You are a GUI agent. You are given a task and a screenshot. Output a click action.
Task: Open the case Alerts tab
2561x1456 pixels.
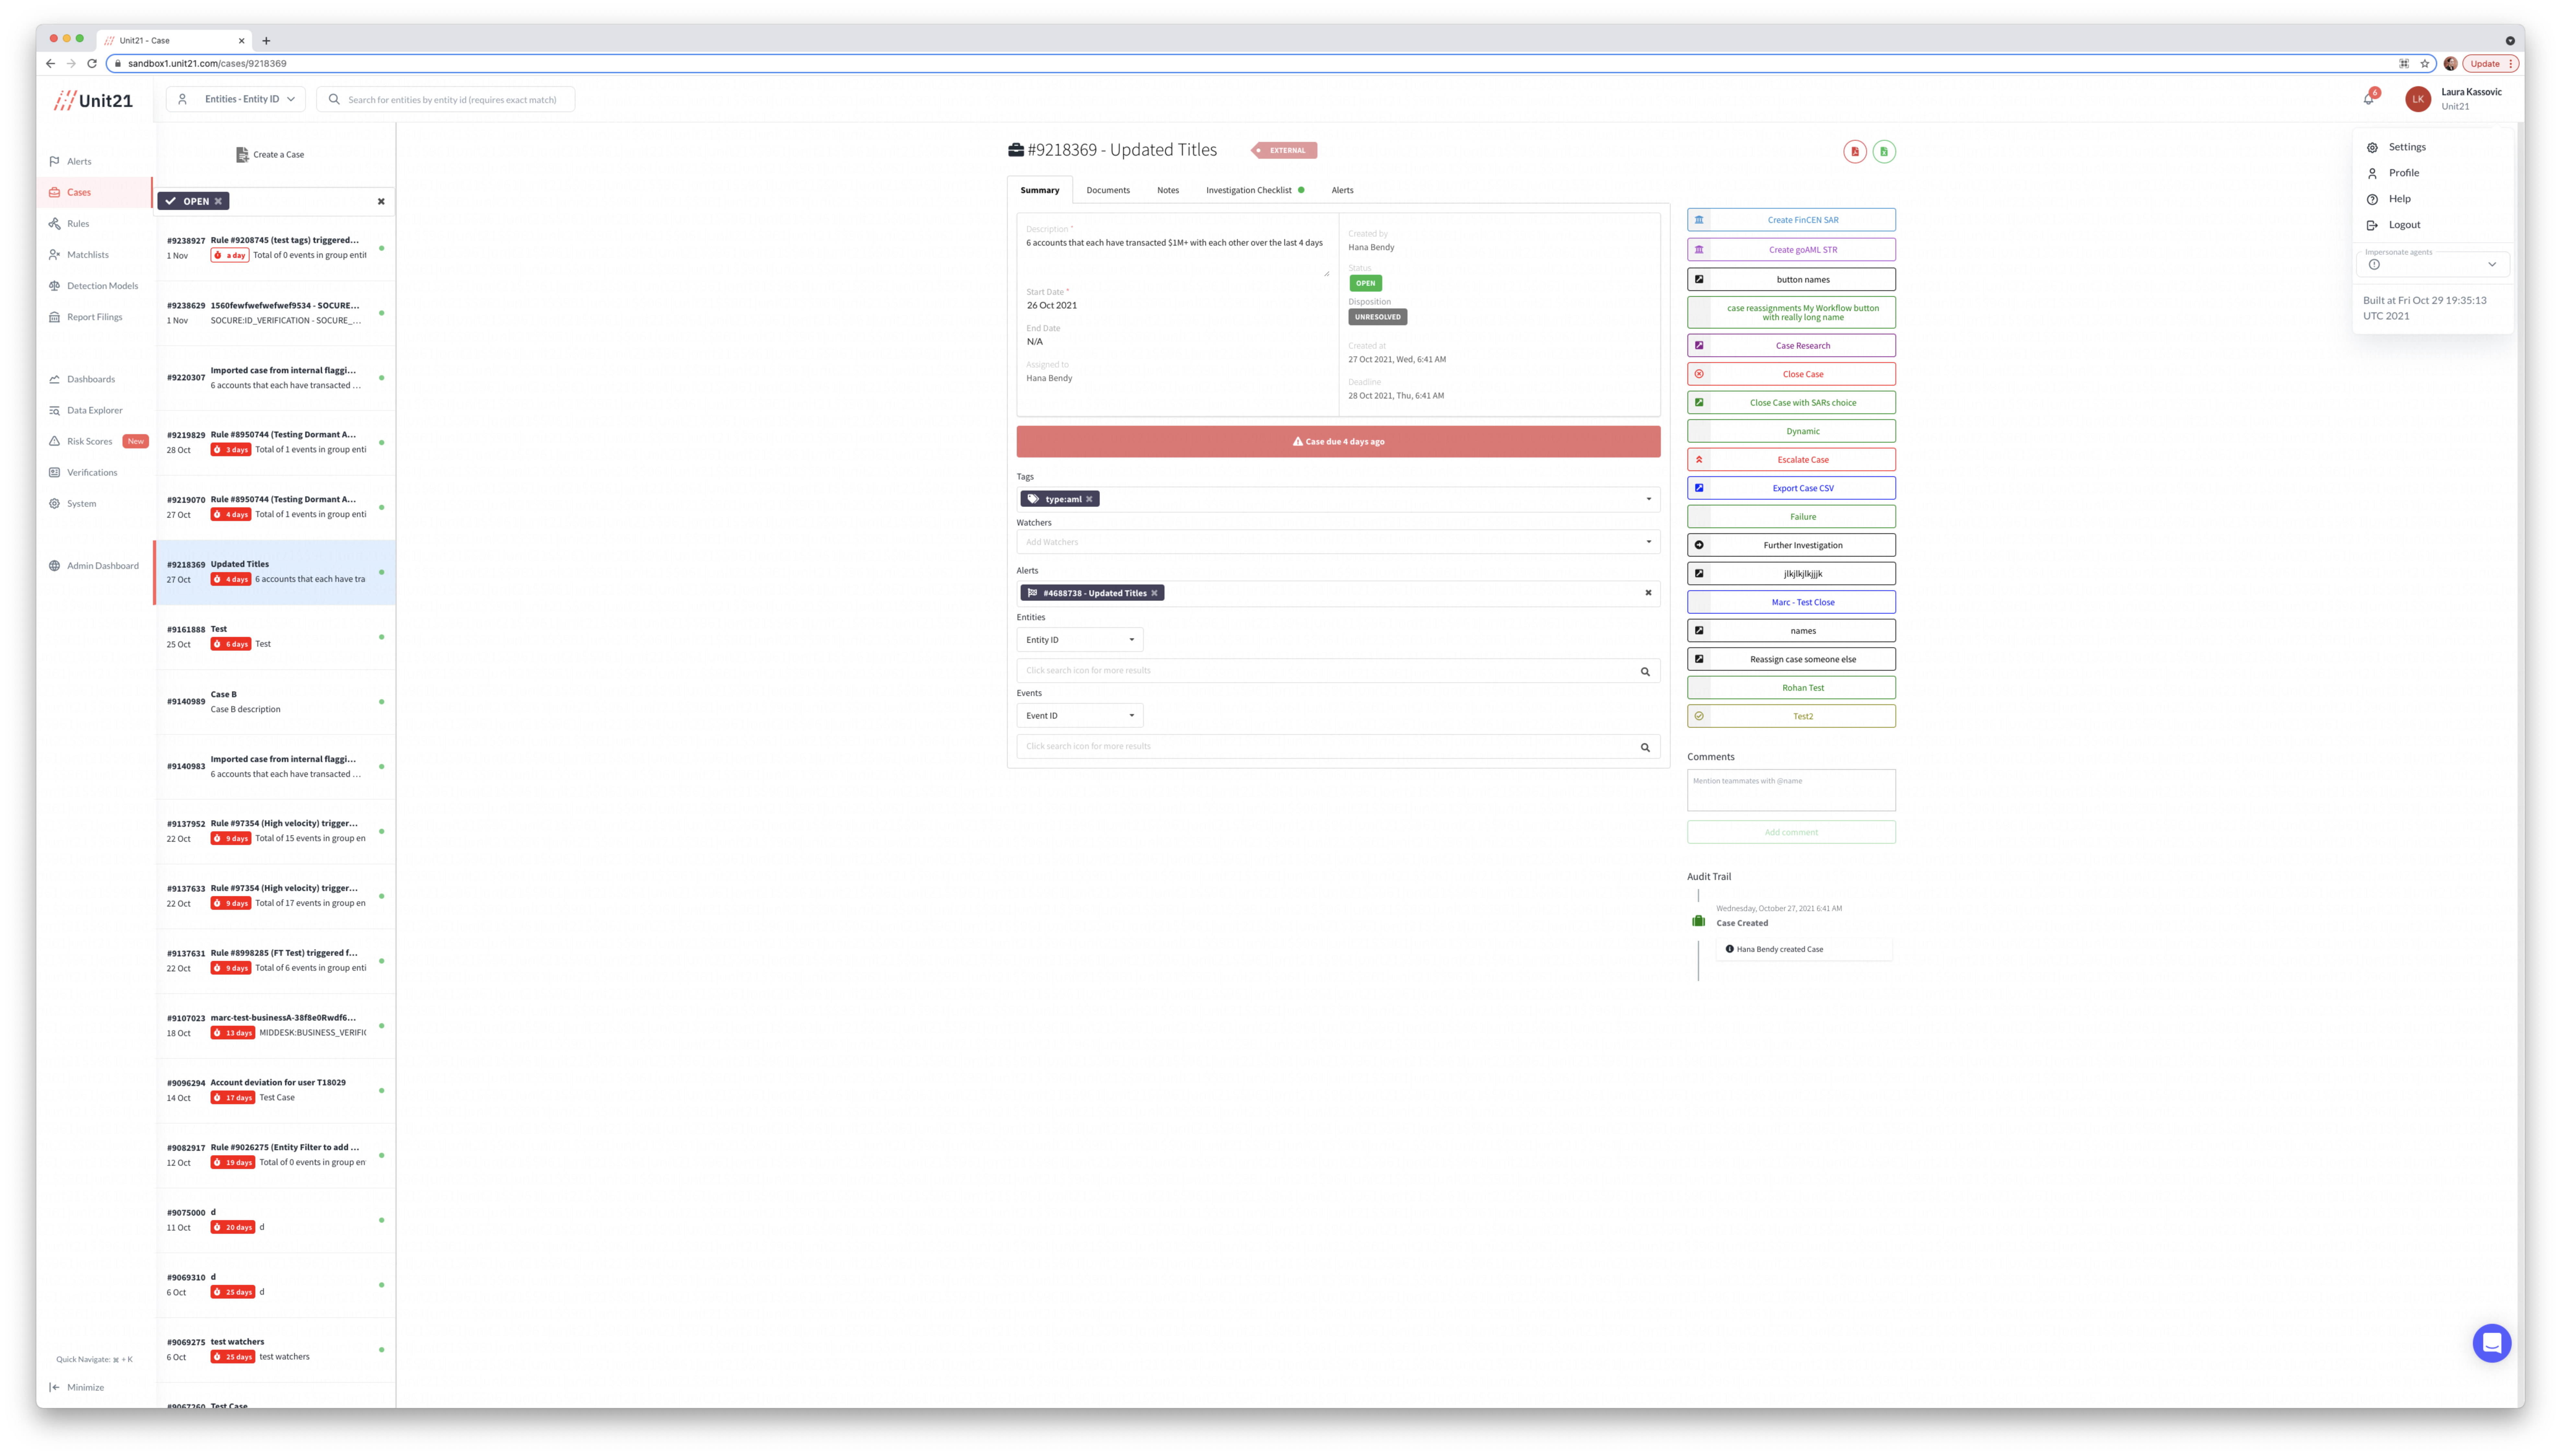point(1342,190)
